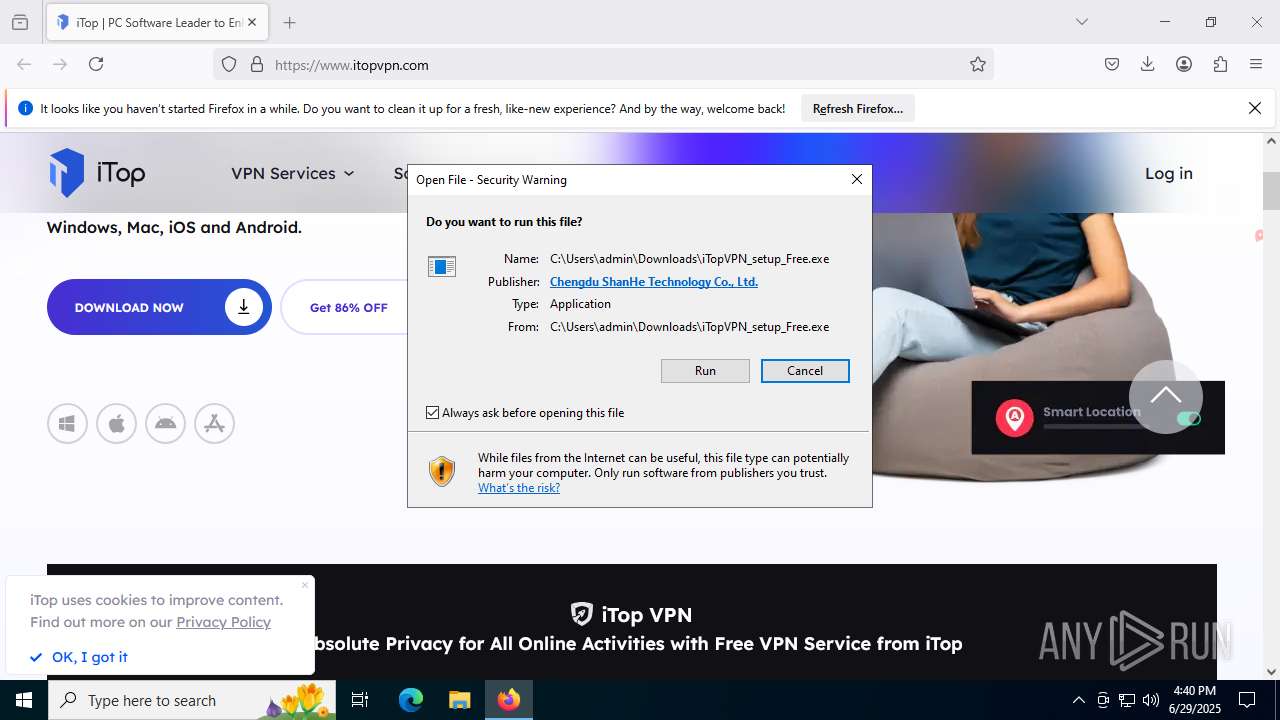
Task: Click the iTop logo in site header
Action: [x=97, y=173]
